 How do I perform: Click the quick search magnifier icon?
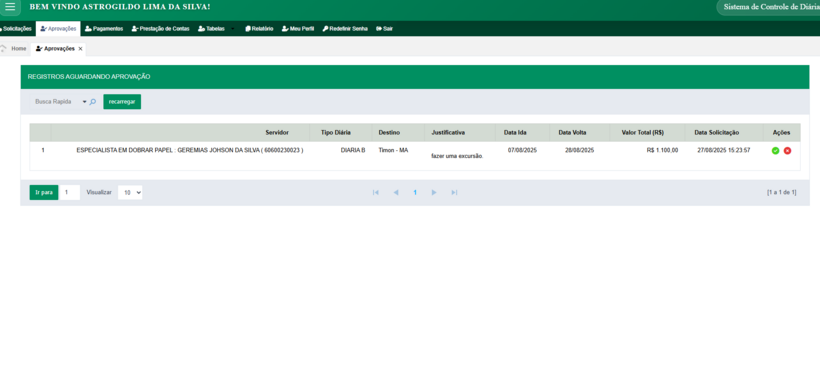pos(93,102)
